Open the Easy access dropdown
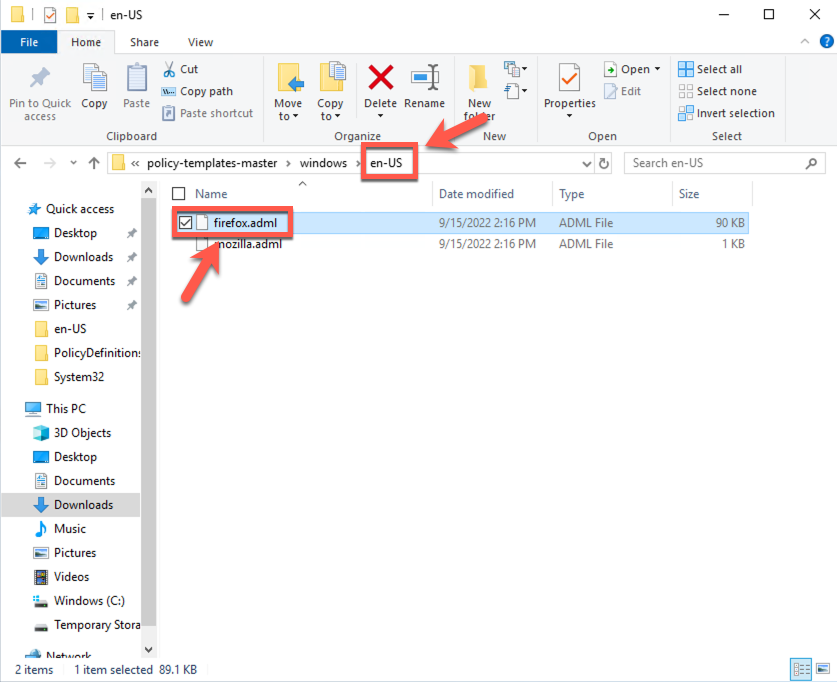Screen dimensions: 837x682 tap(515, 91)
